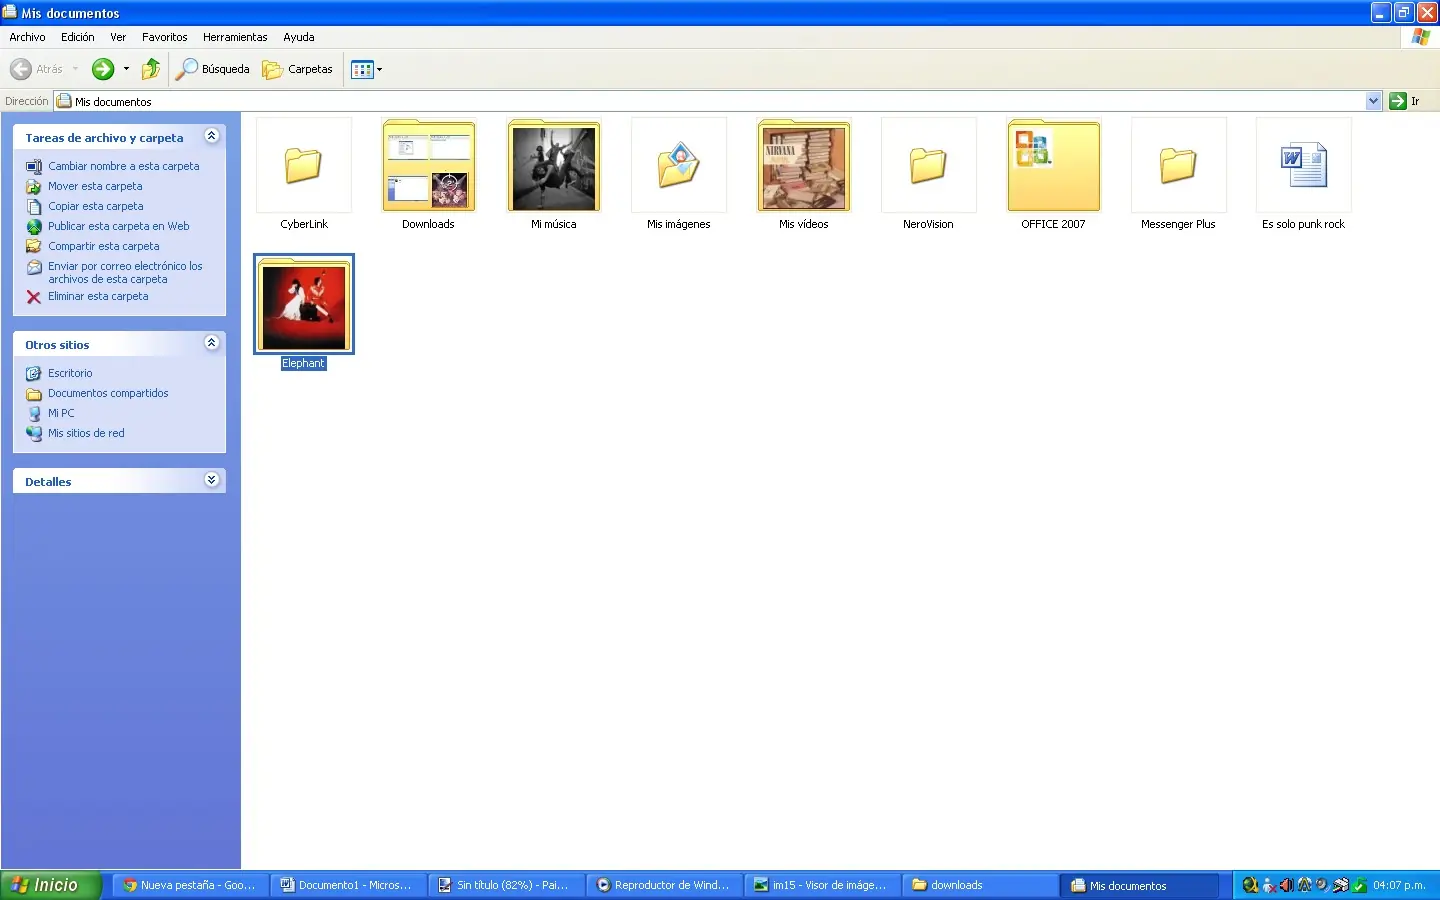Click Cambiar nombre a esta carpeta
Viewport: 1440px width, 900px height.
coord(113,166)
